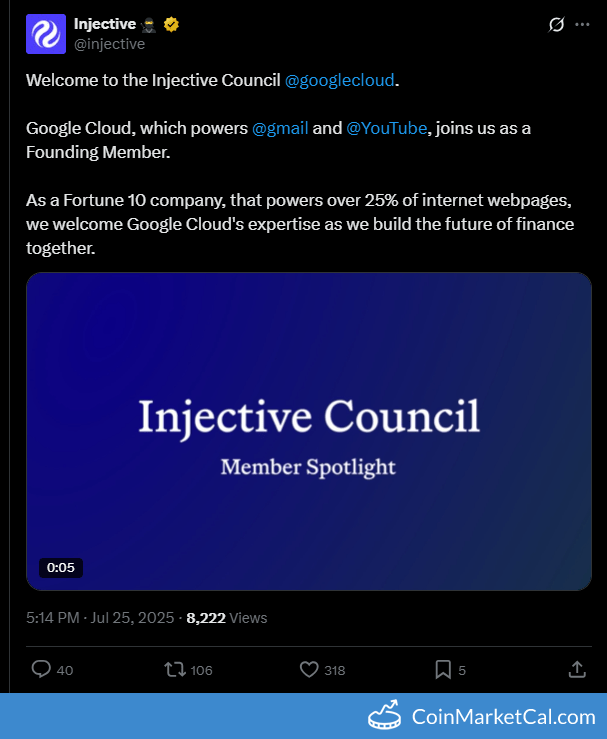
Task: Click the 8,222 Views count
Action: [227, 618]
